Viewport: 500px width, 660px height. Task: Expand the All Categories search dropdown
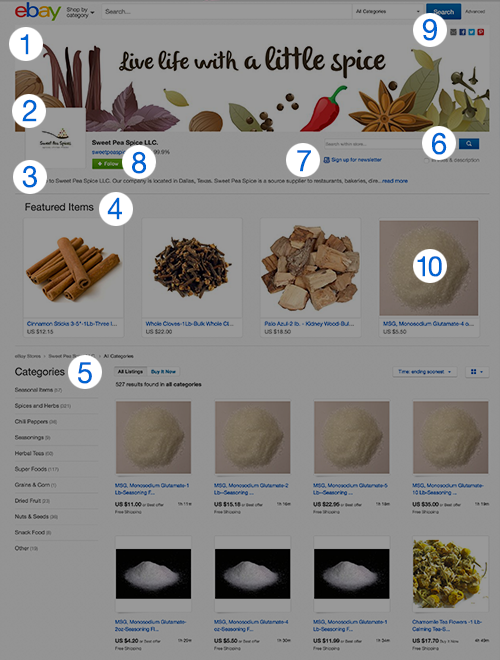point(387,12)
